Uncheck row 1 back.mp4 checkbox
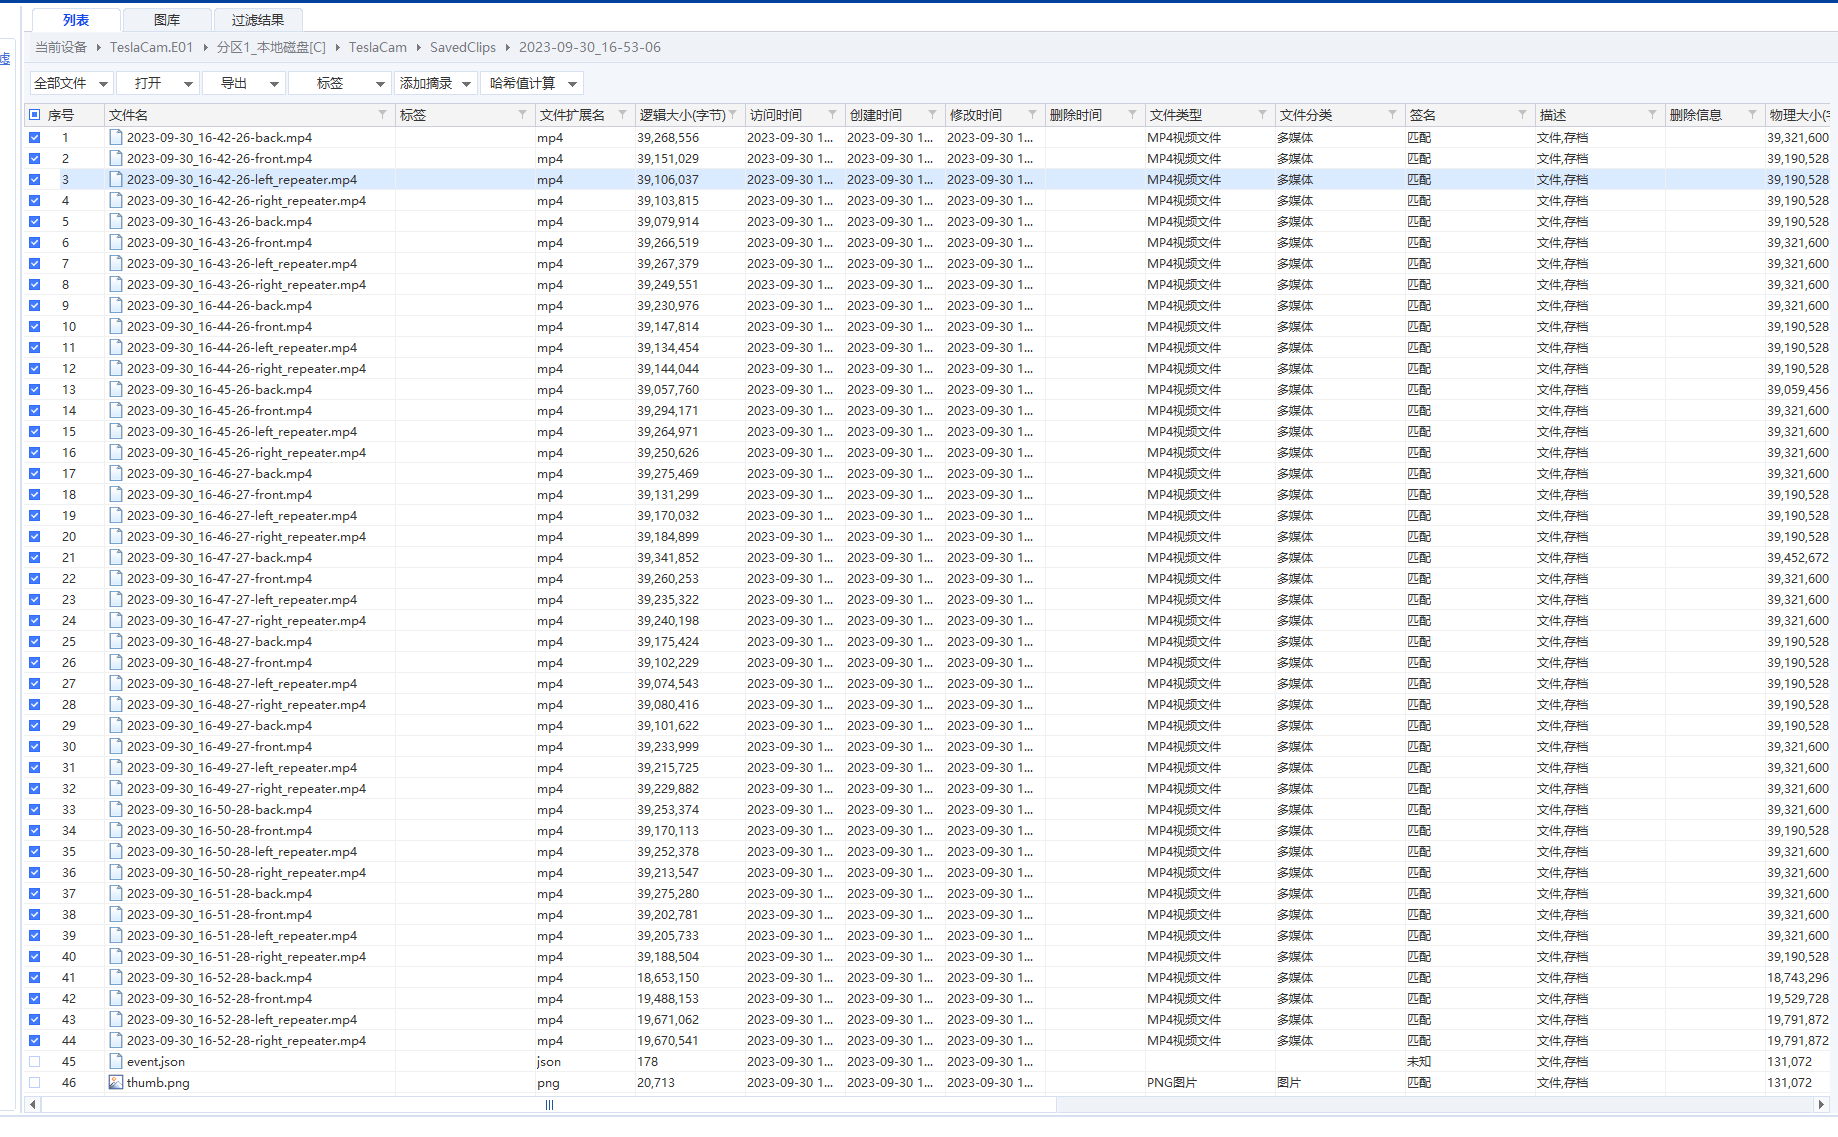 pyautogui.click(x=35, y=137)
